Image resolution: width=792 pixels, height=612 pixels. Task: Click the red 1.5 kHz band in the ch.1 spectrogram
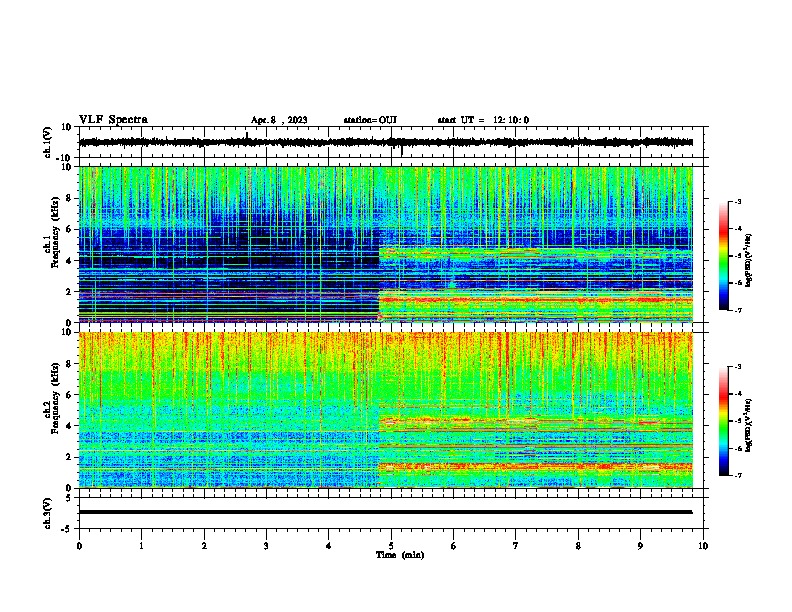tap(535, 300)
